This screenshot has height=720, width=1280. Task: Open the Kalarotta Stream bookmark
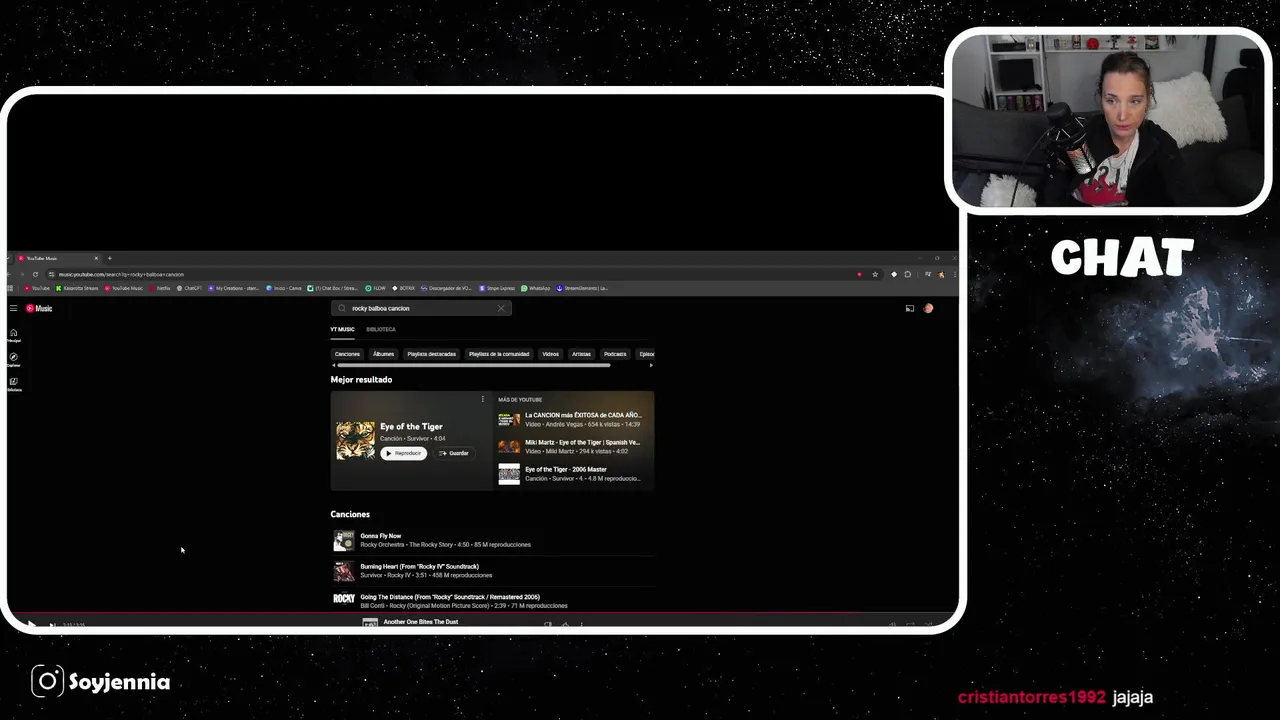(x=77, y=288)
